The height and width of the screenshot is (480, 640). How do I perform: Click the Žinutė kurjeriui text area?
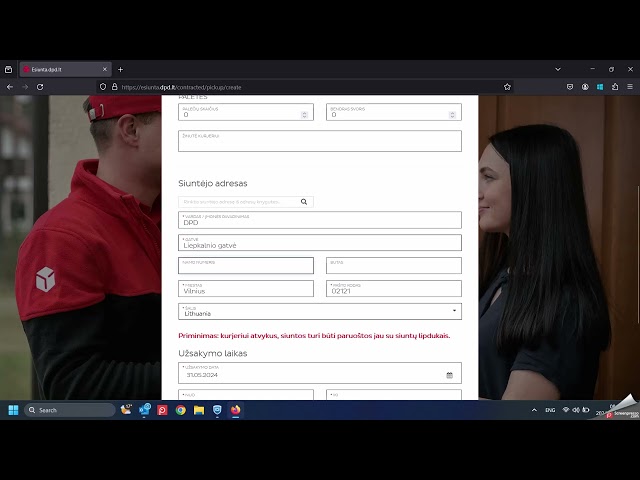coord(320,141)
